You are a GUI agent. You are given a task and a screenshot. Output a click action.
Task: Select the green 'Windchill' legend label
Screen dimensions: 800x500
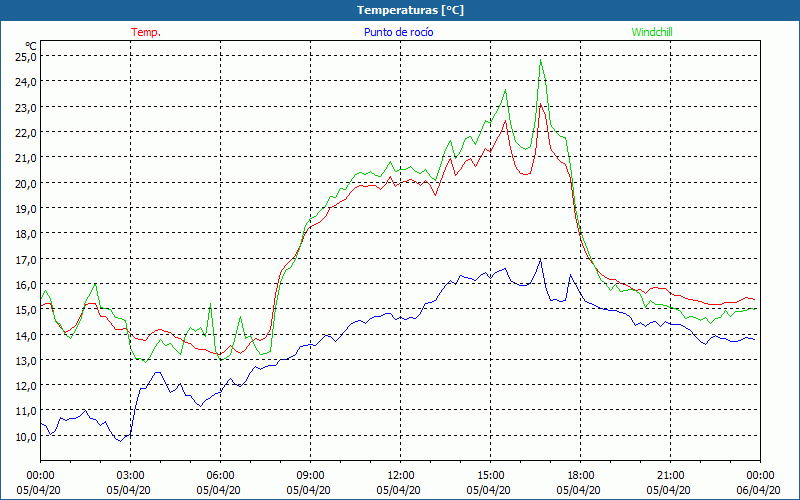[x=652, y=32]
